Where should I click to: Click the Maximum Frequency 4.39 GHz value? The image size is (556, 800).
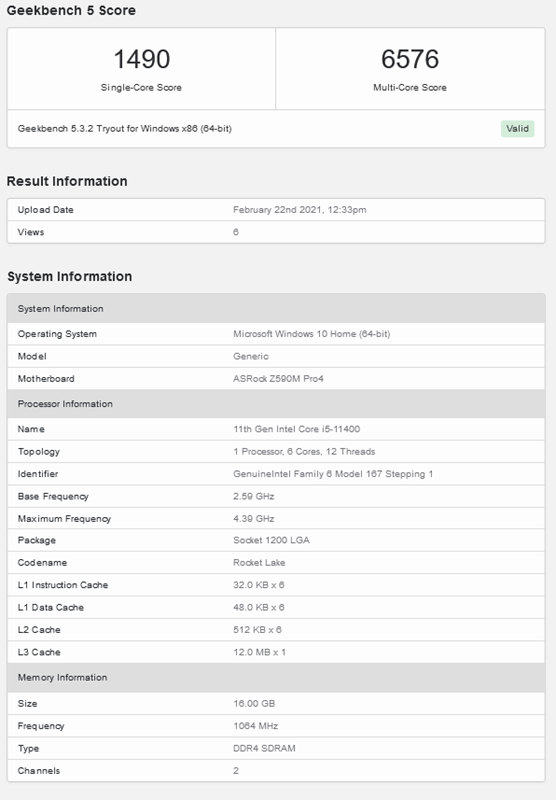coord(254,519)
